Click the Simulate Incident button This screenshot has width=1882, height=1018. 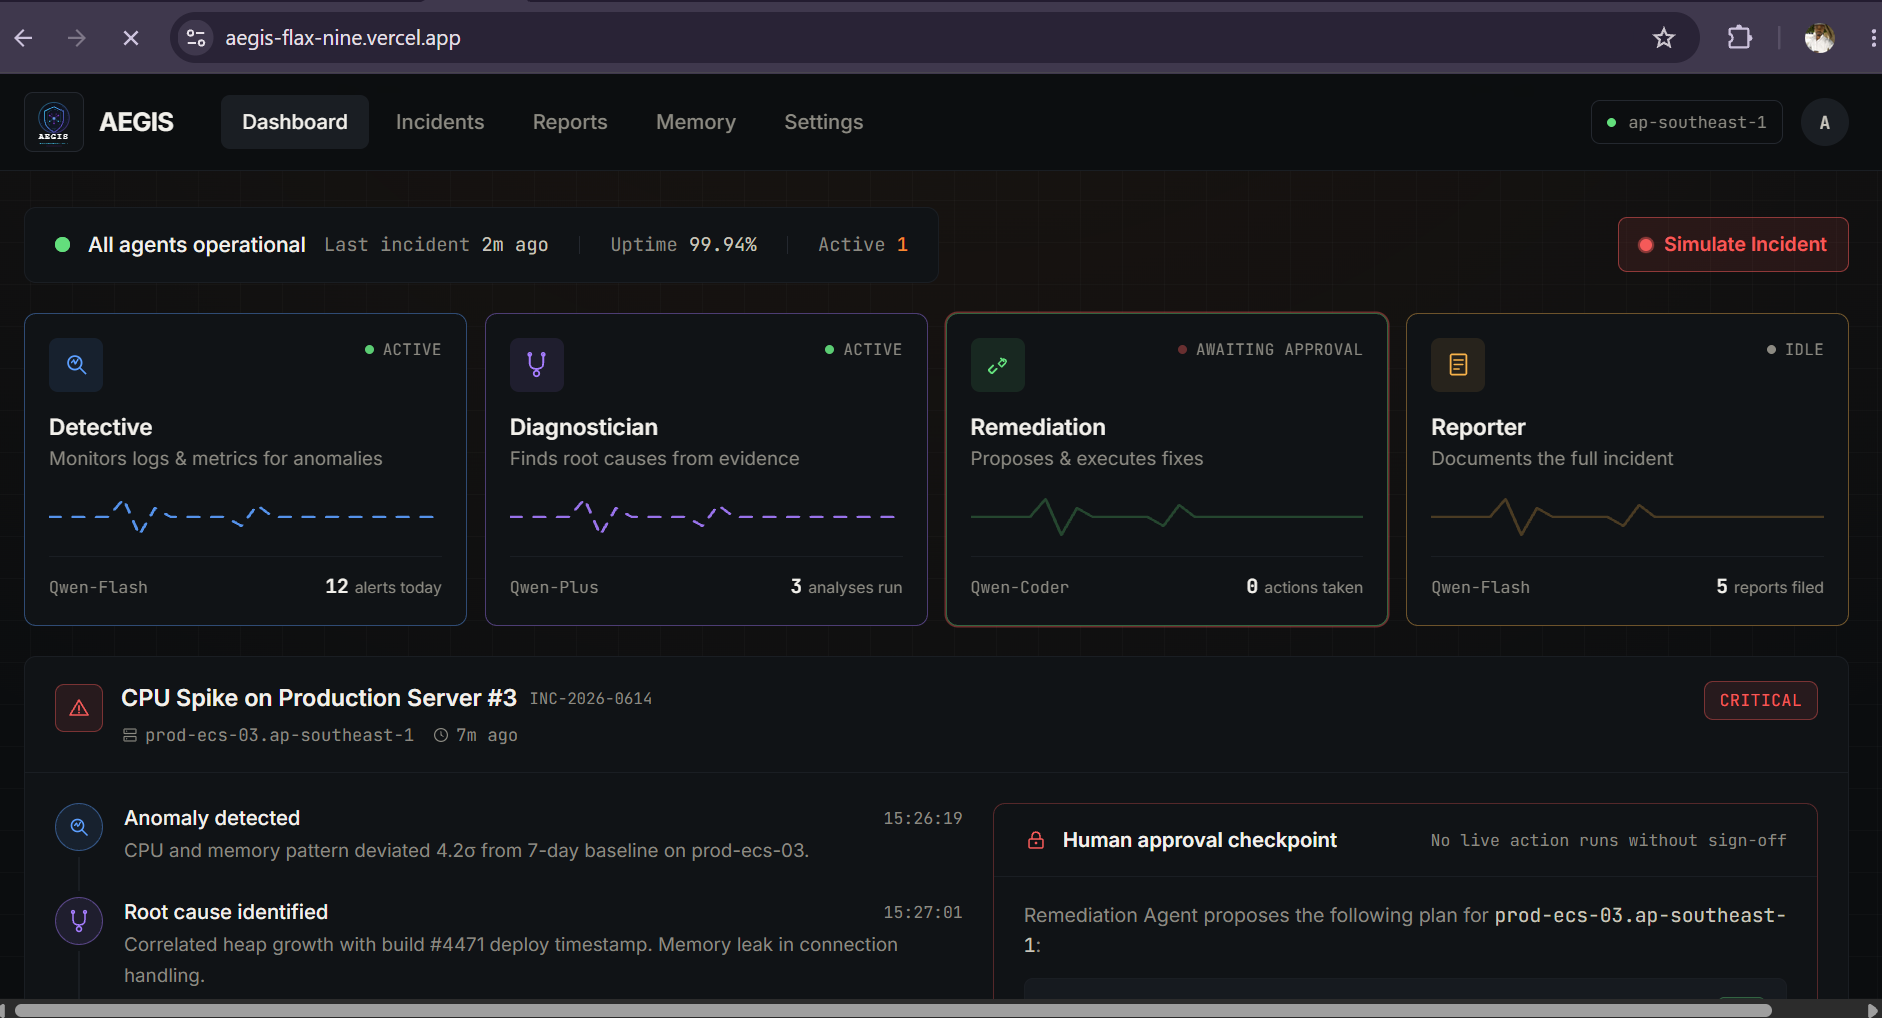coord(1733,244)
